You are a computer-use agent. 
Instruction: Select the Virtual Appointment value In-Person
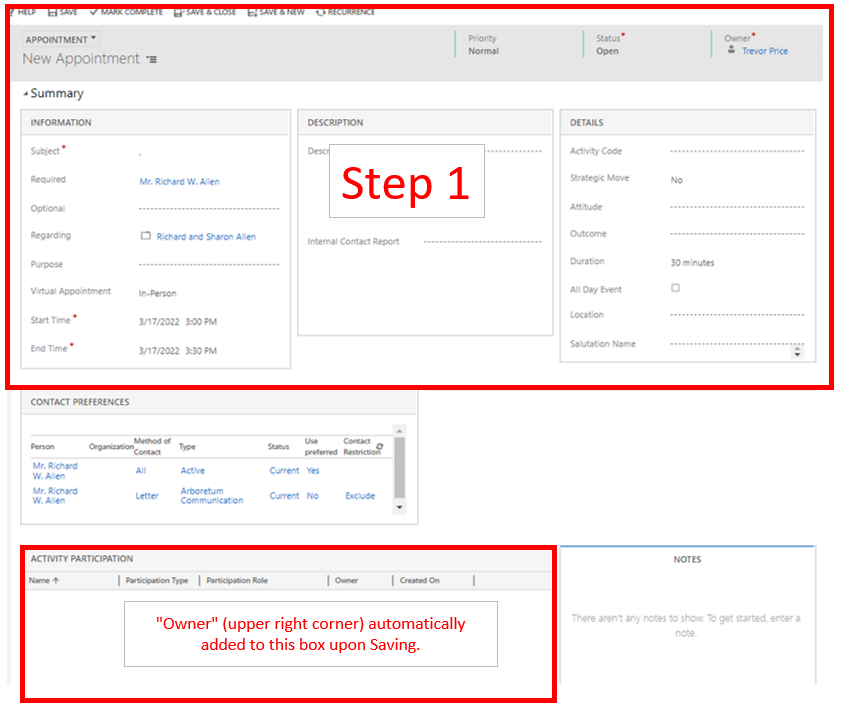[158, 294]
